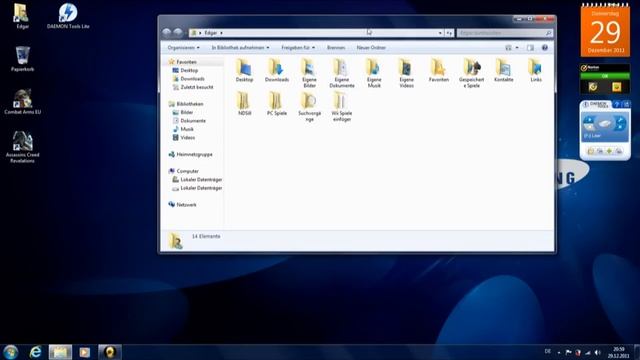Select the Eigene Musik folder

pos(374,73)
